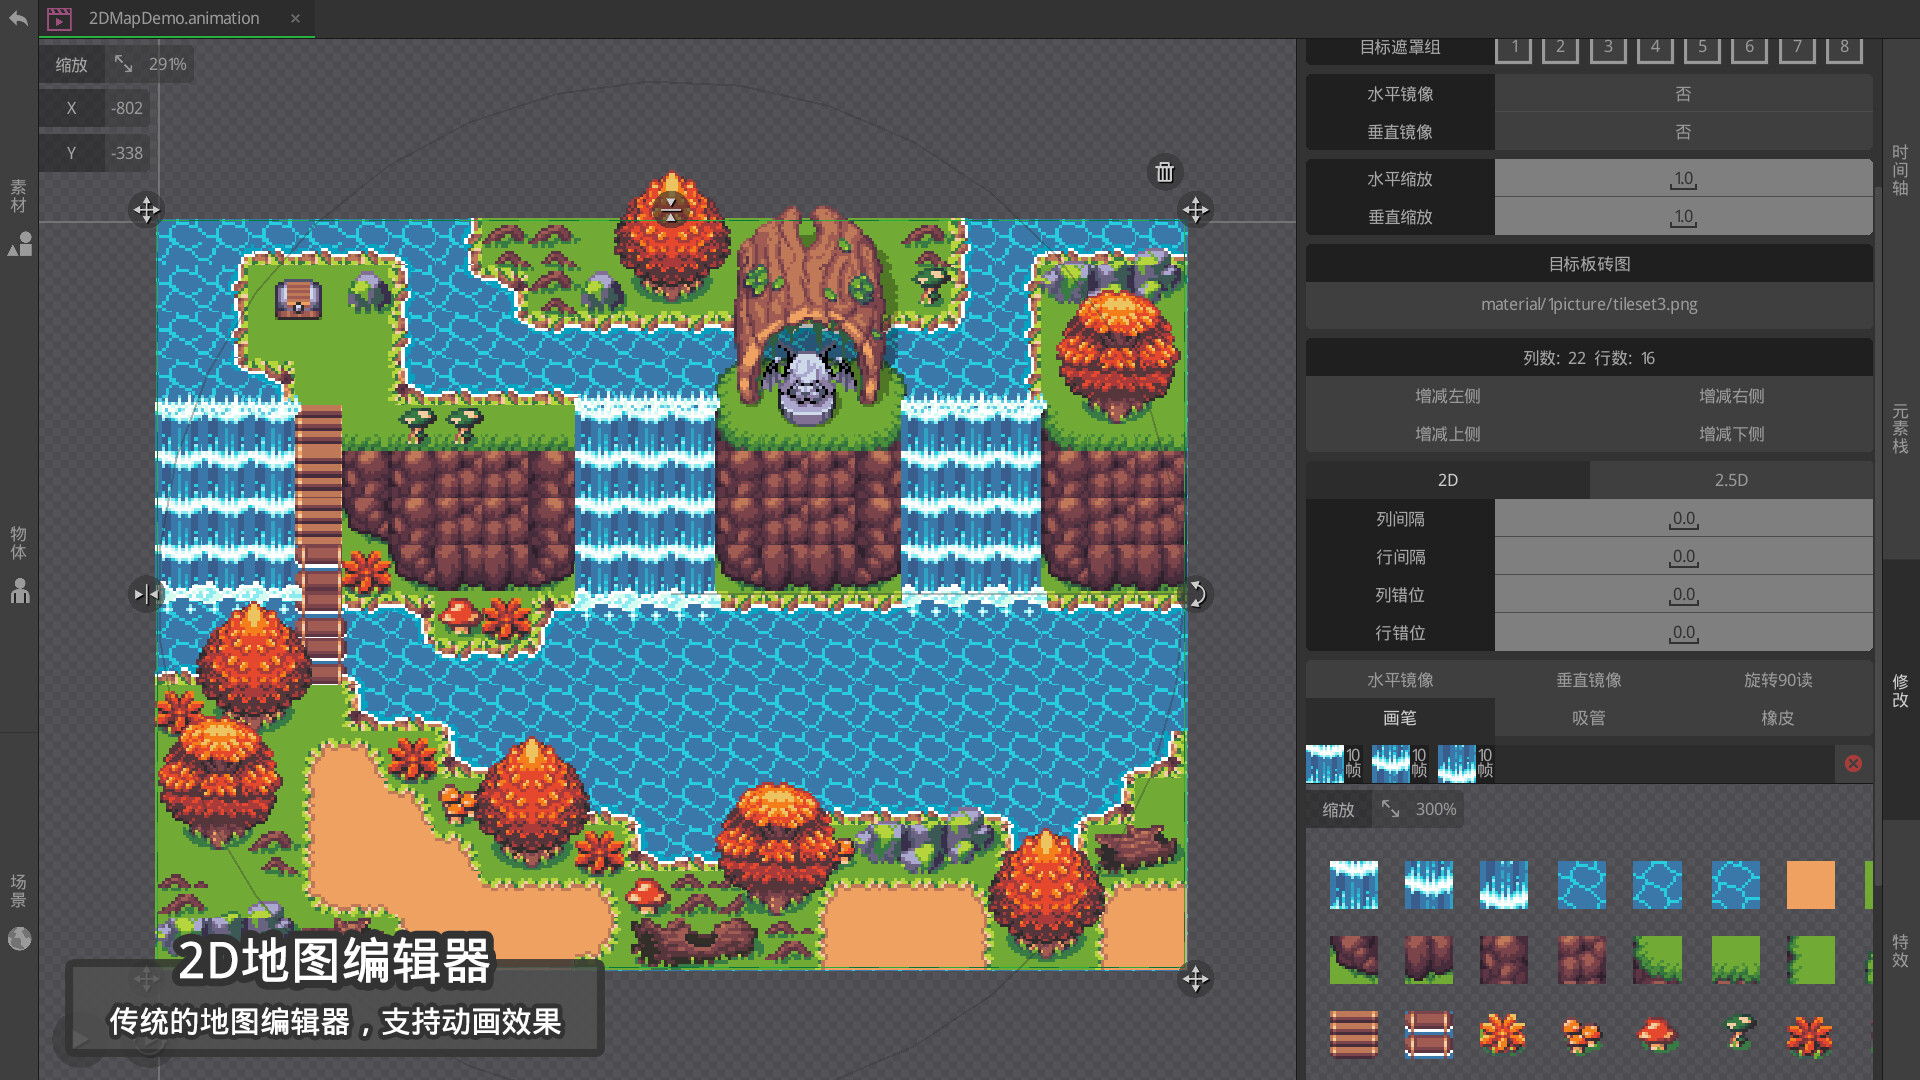Click the back arrow icon top-left
1920x1080 pixels.
click(18, 18)
